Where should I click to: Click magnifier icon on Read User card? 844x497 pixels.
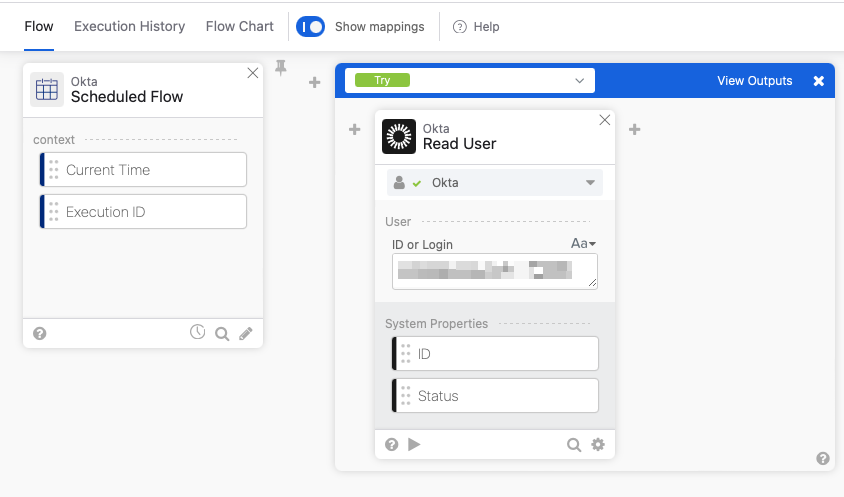[x=574, y=445]
